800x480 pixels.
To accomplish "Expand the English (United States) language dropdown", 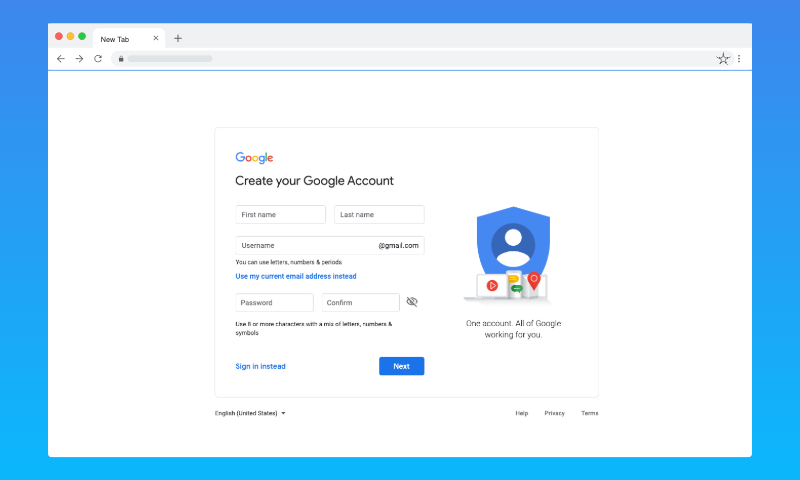I will 250,413.
